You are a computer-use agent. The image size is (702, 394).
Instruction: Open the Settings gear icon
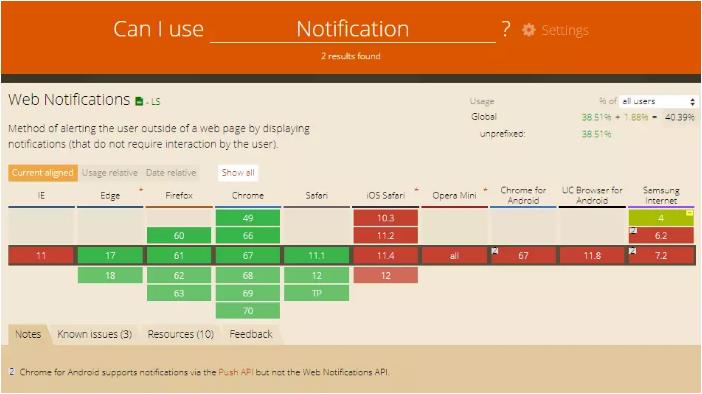[x=528, y=30]
